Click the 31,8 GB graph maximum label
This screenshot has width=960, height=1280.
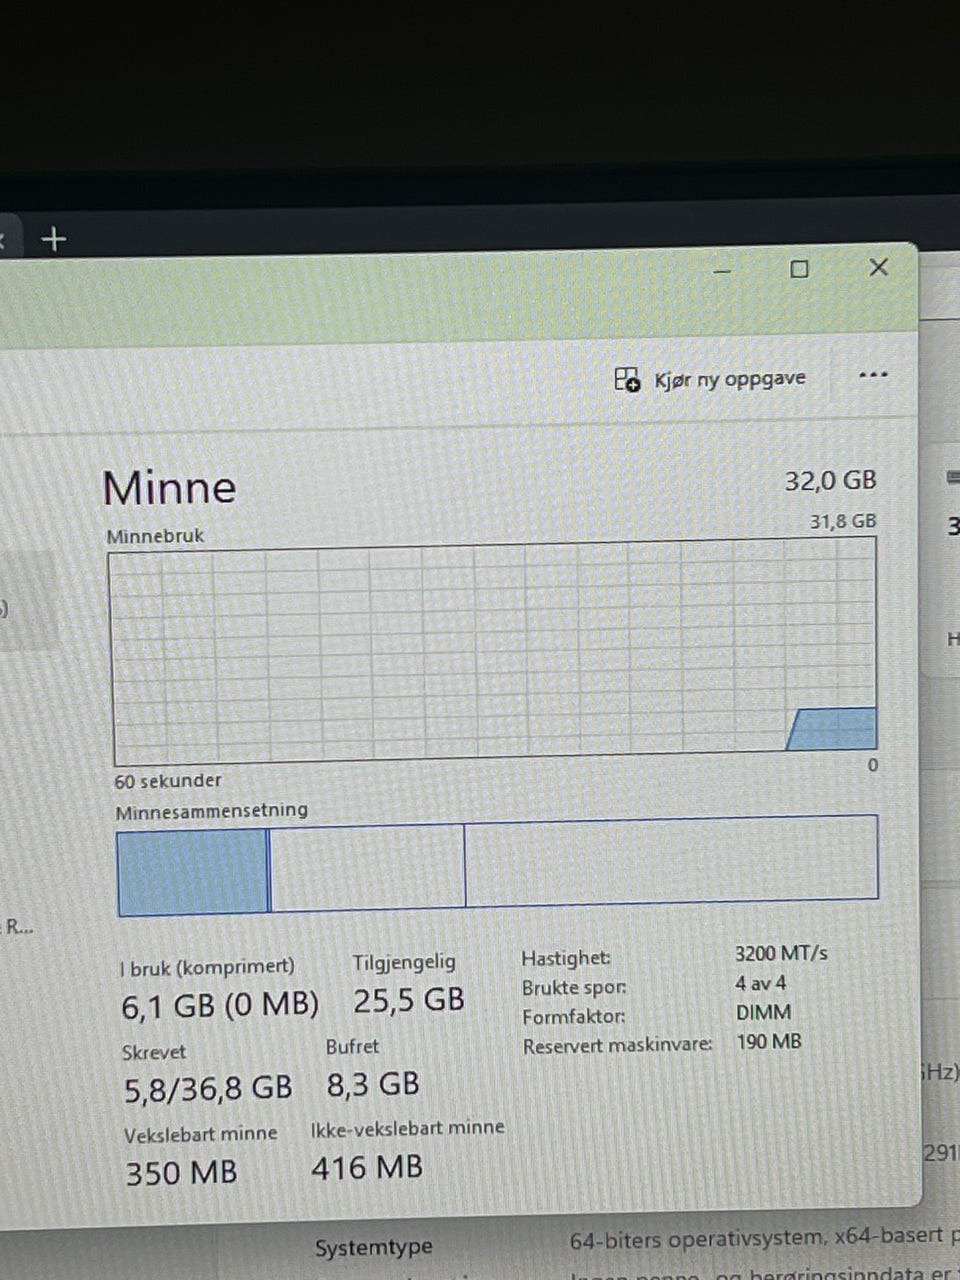pyautogui.click(x=843, y=521)
